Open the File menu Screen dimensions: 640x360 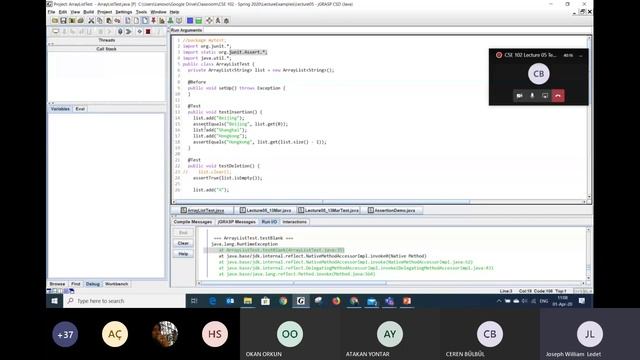(x=51, y=12)
